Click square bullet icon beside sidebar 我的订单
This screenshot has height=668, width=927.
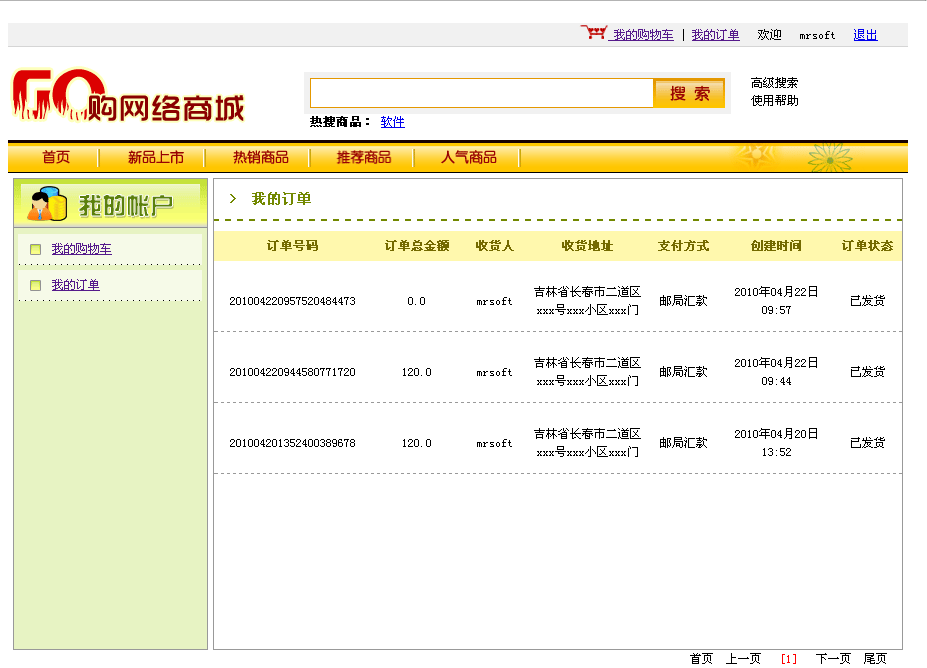[x=35, y=286]
